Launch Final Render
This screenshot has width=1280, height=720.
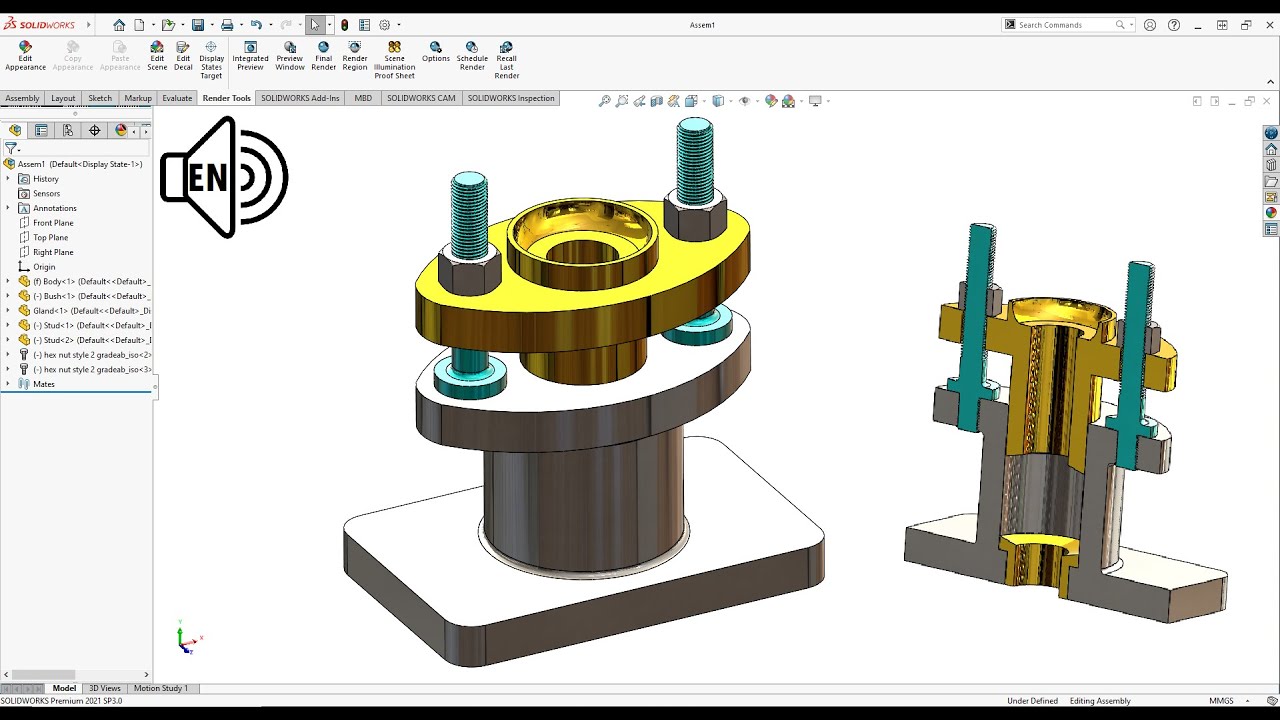(323, 57)
